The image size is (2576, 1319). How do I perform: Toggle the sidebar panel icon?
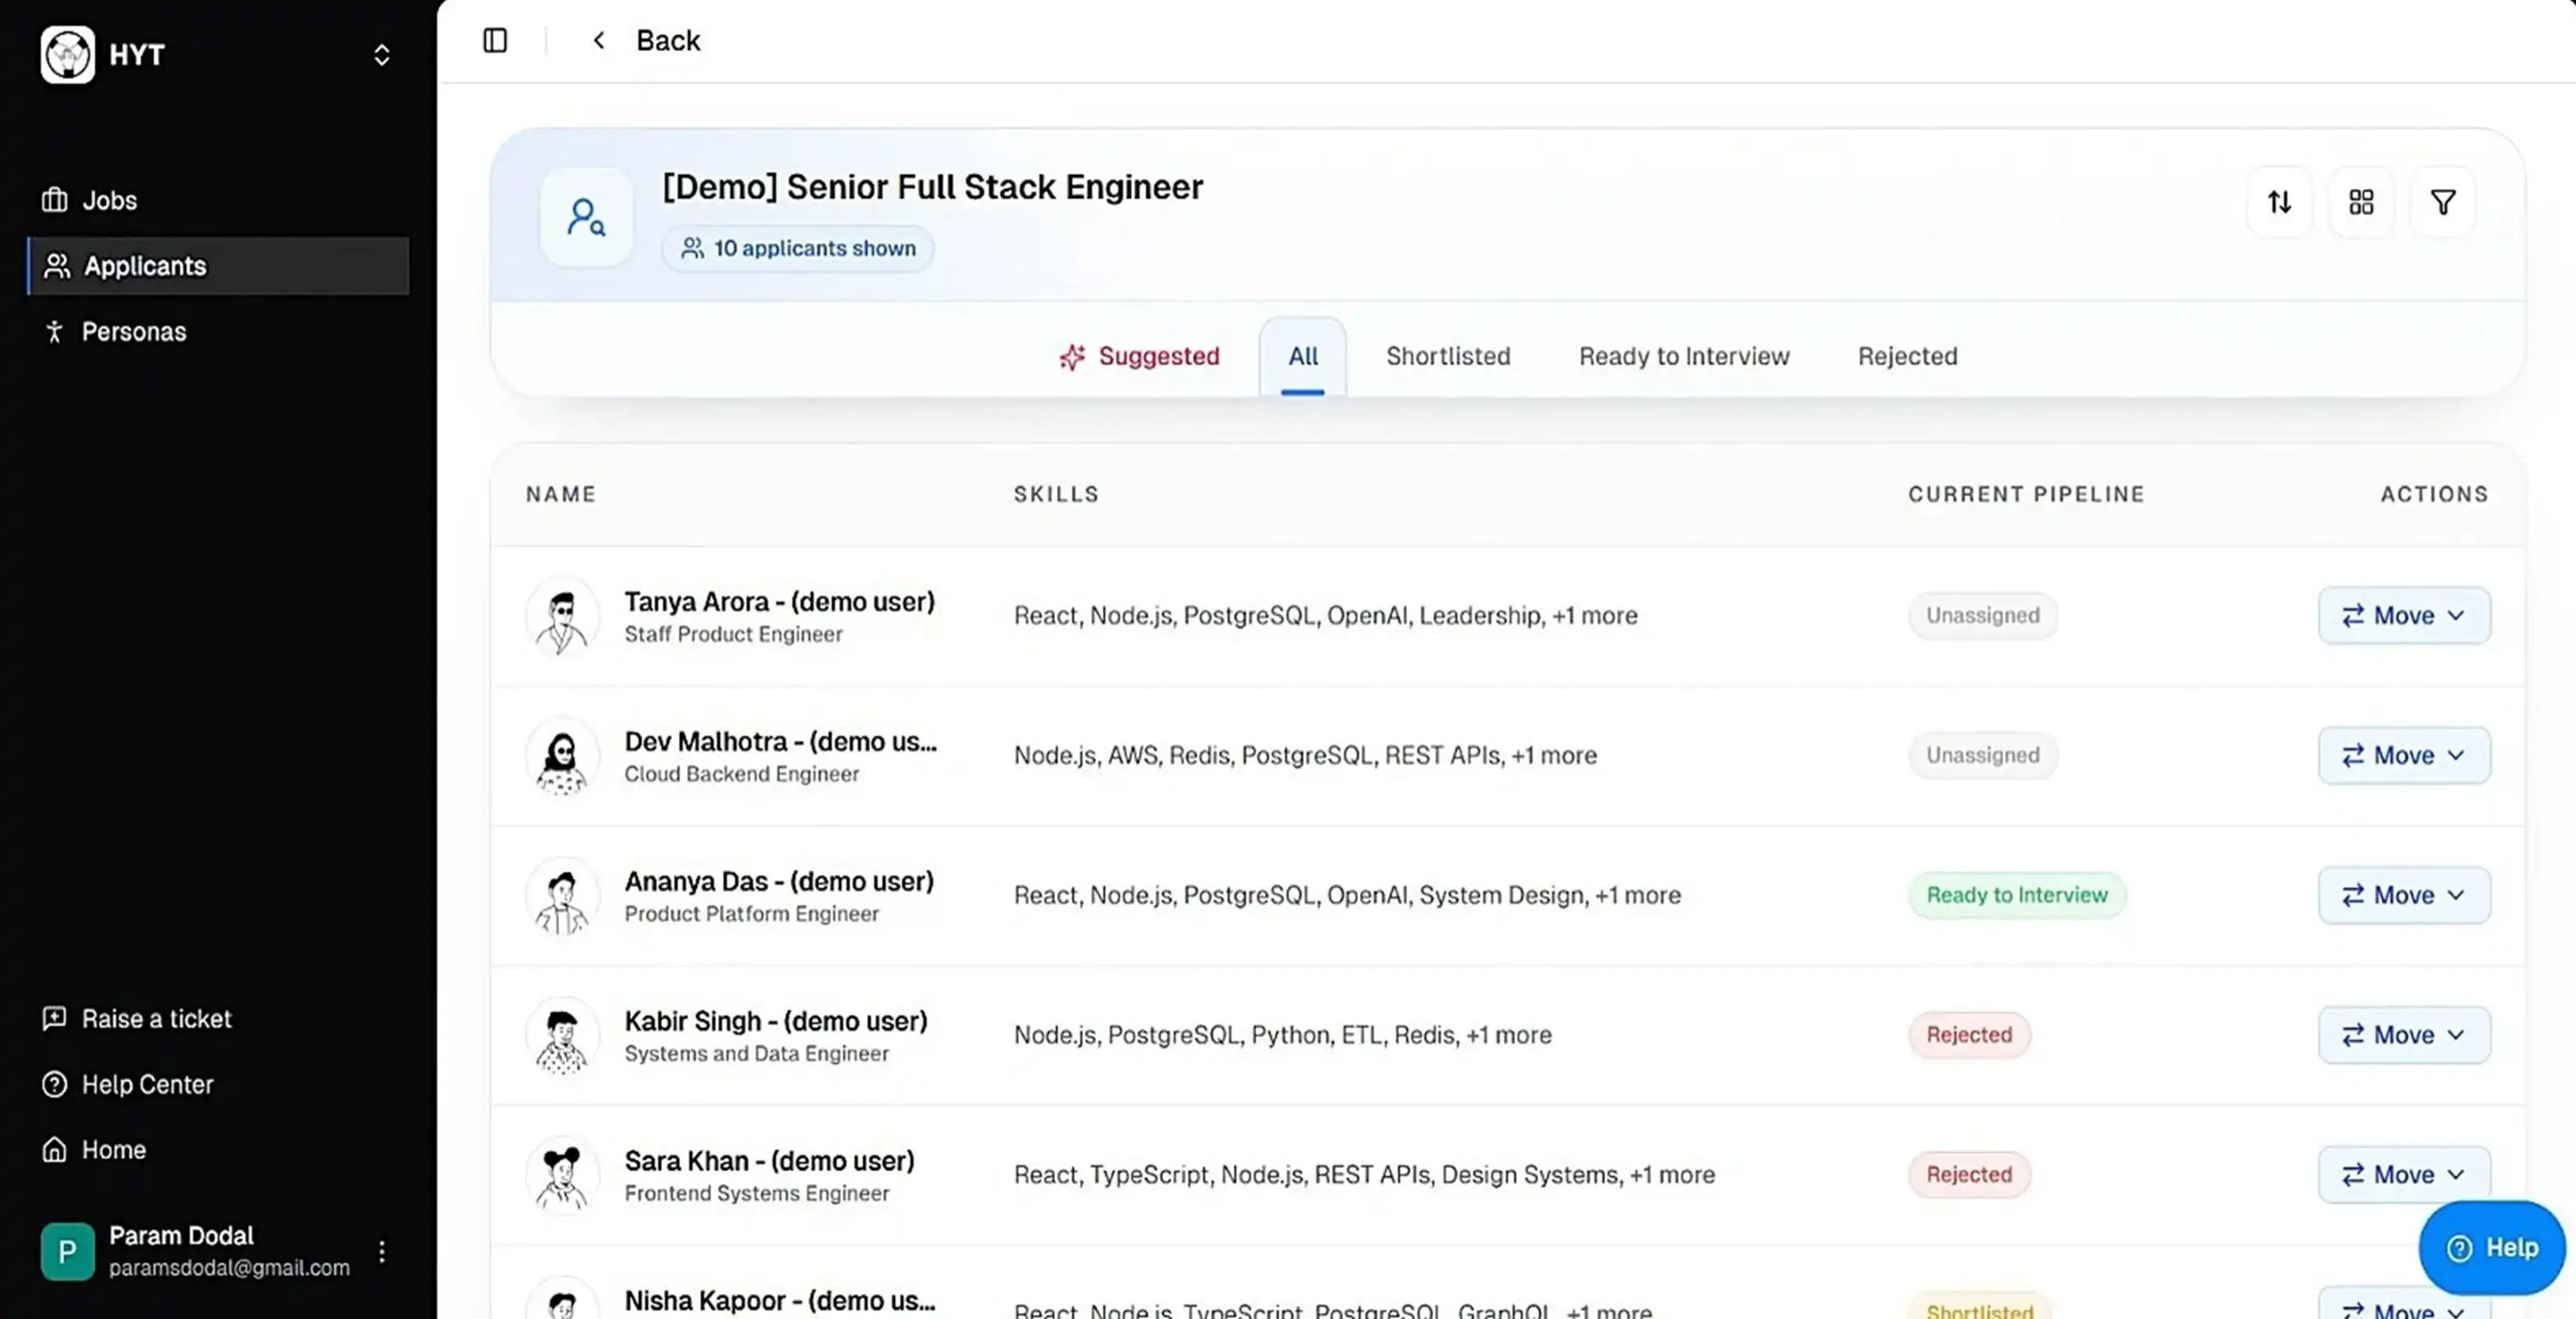(x=495, y=40)
